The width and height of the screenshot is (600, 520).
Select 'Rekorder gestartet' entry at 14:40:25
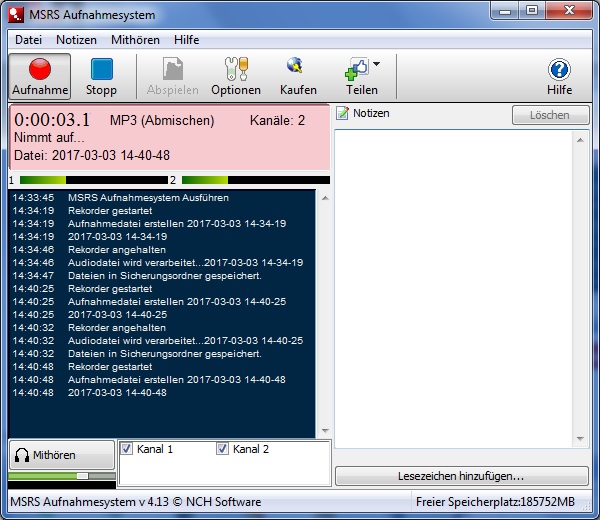coord(110,289)
